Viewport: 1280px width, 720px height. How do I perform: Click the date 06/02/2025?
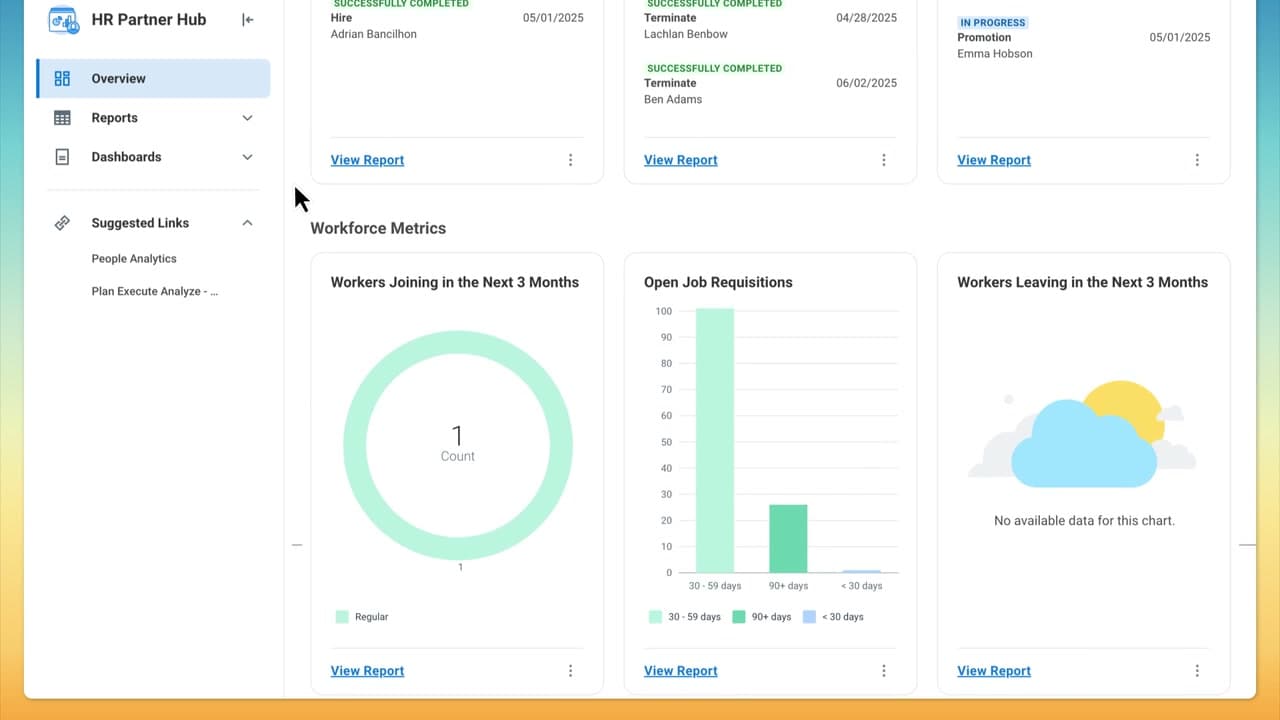pos(867,83)
